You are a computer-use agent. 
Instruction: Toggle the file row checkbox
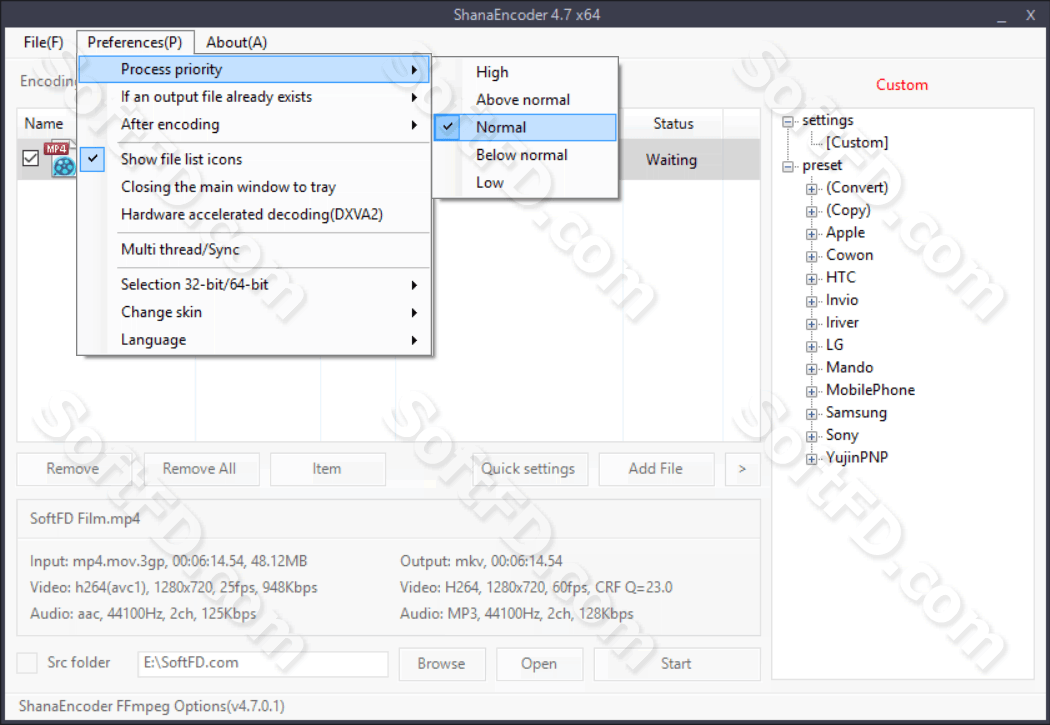(x=30, y=159)
